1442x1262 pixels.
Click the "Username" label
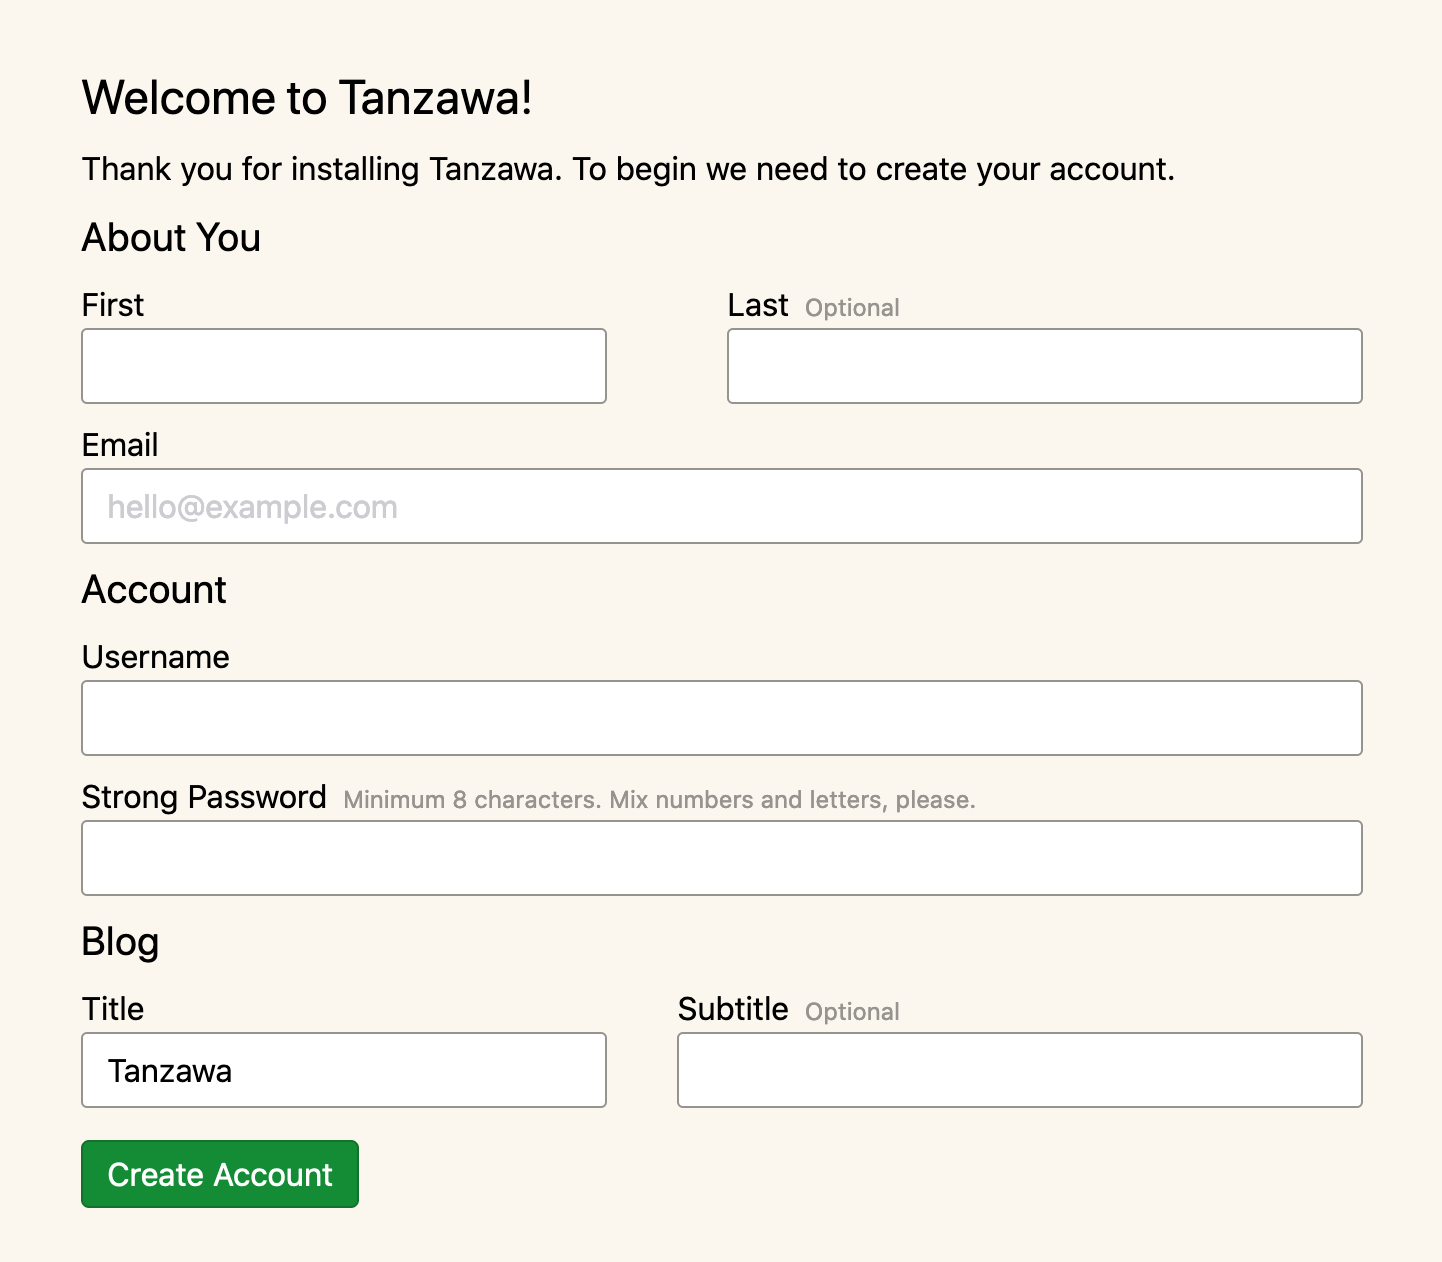[x=156, y=657]
